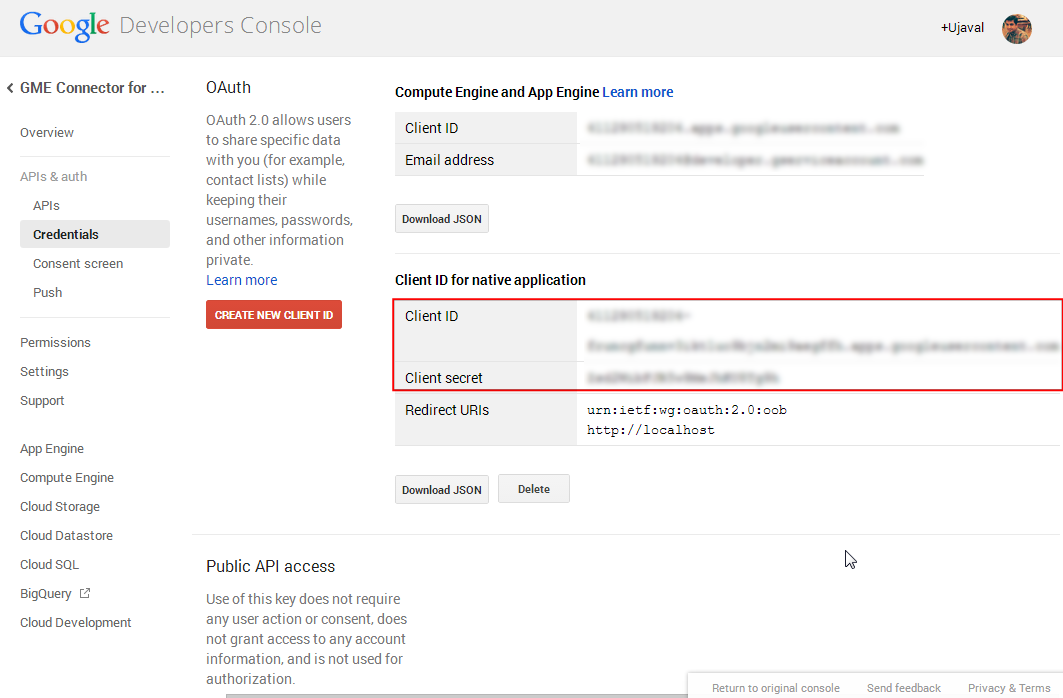Click the +Ujaval account link
Screen dimensions: 1063x698
963,28
